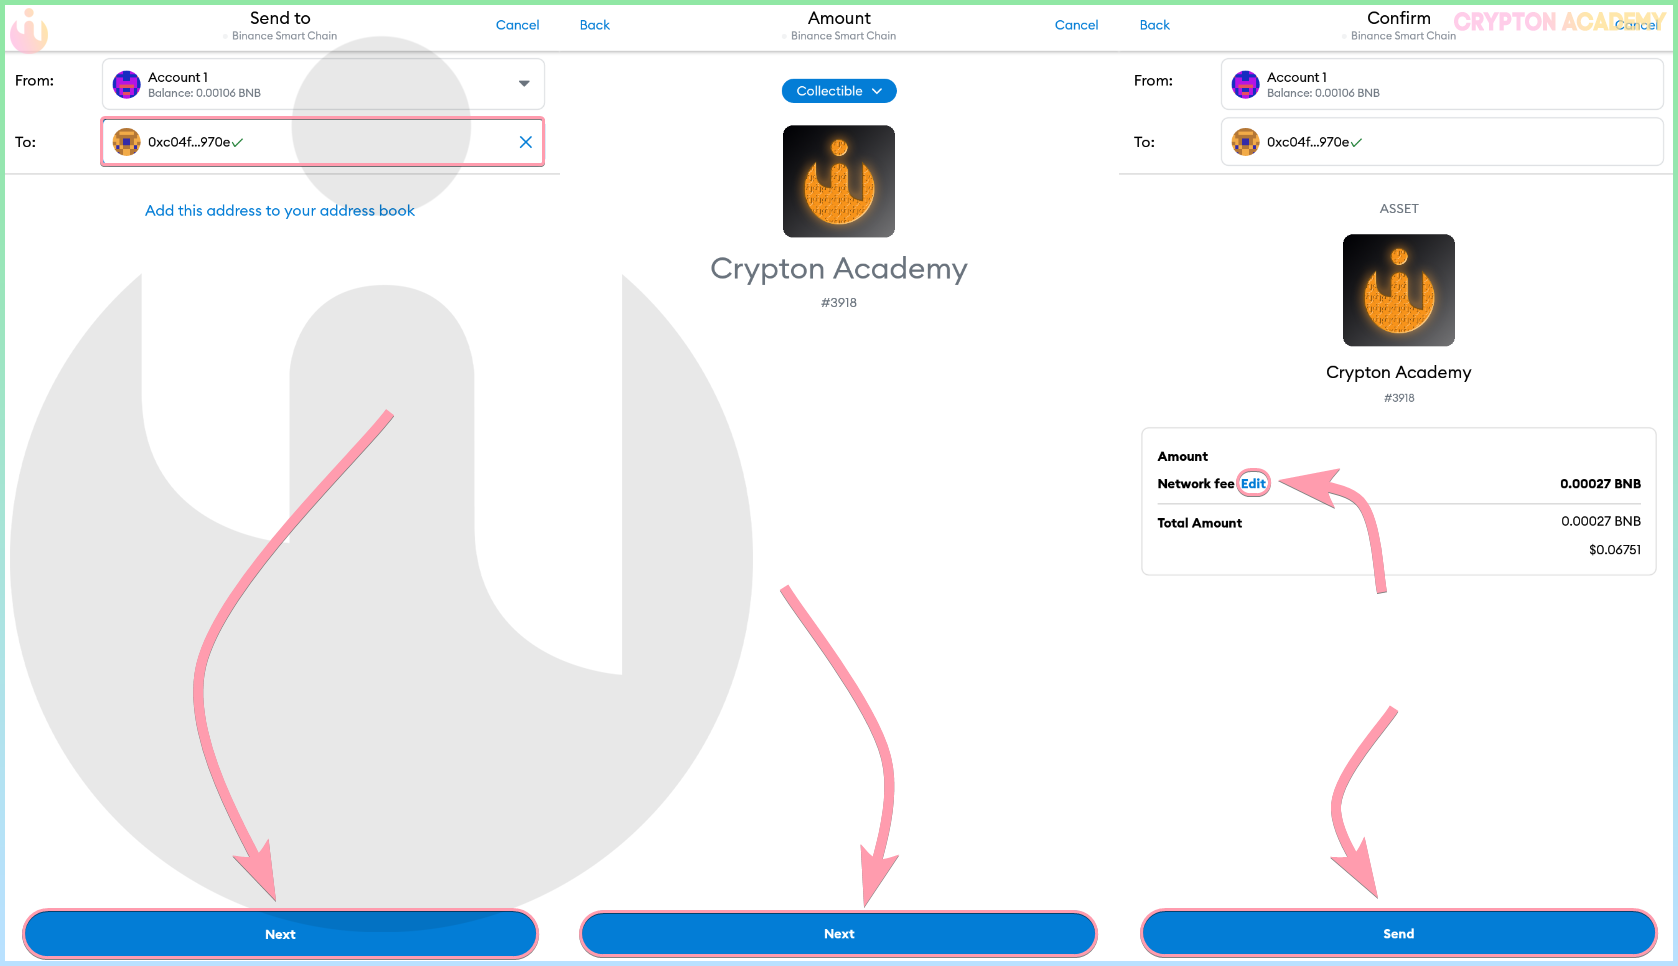Click the recipient identicon in Confirm panel

pos(1245,142)
